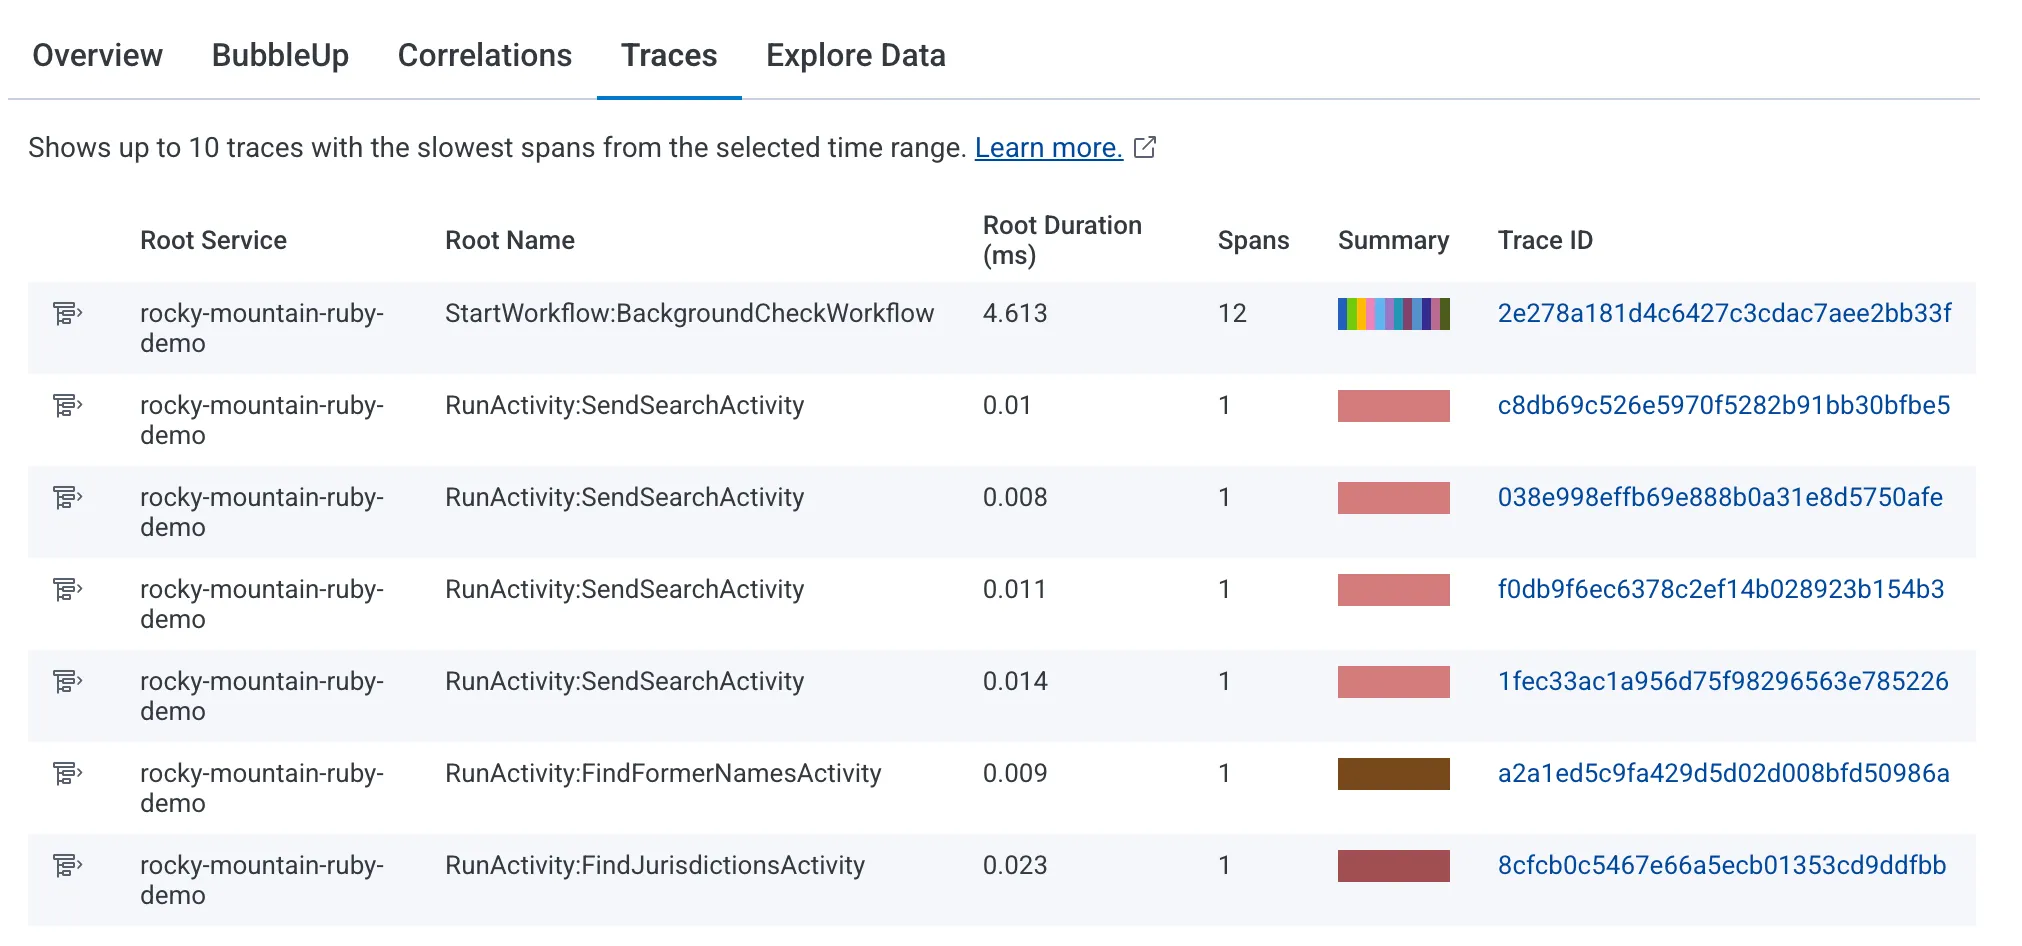The image size is (2022, 946).
Task: Click the Root Service column header
Action: pos(213,240)
